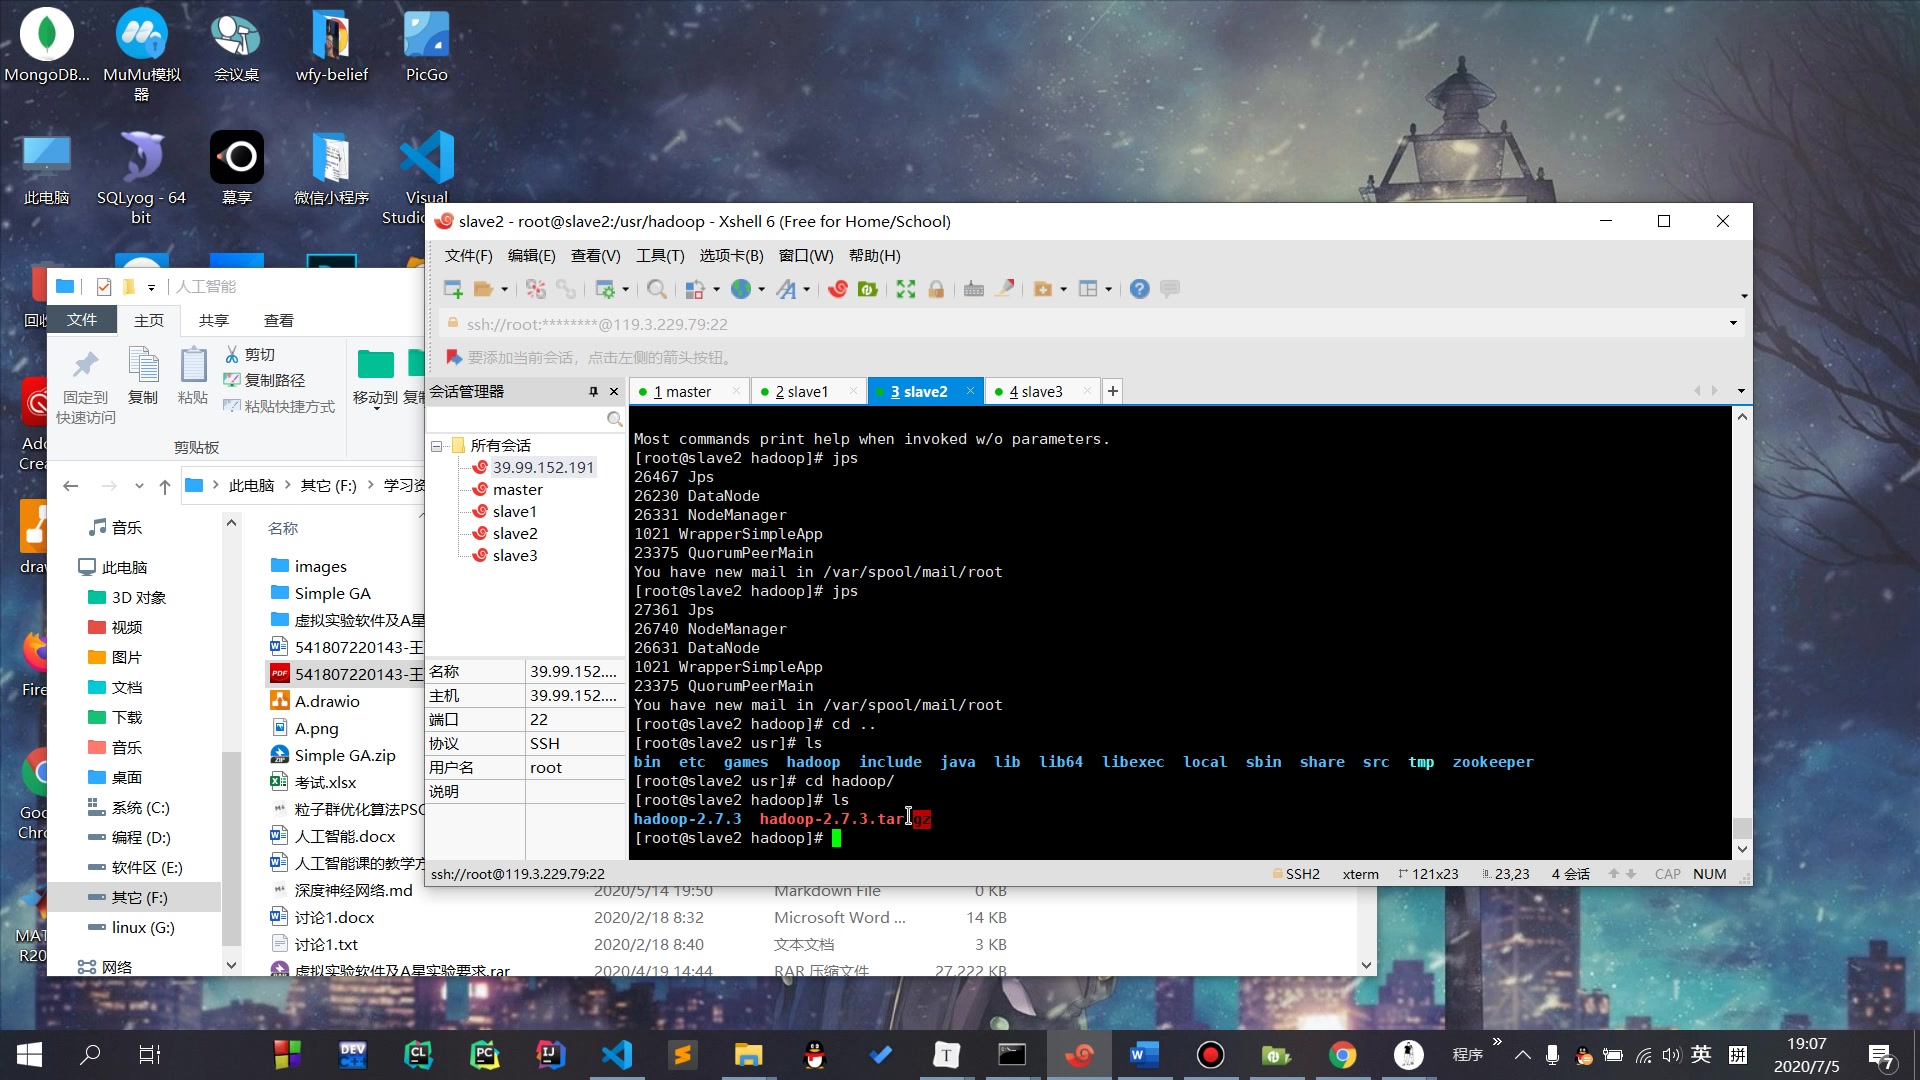This screenshot has height=1080, width=1920.
Task: Switch to the 1 master tab
Action: pos(682,390)
